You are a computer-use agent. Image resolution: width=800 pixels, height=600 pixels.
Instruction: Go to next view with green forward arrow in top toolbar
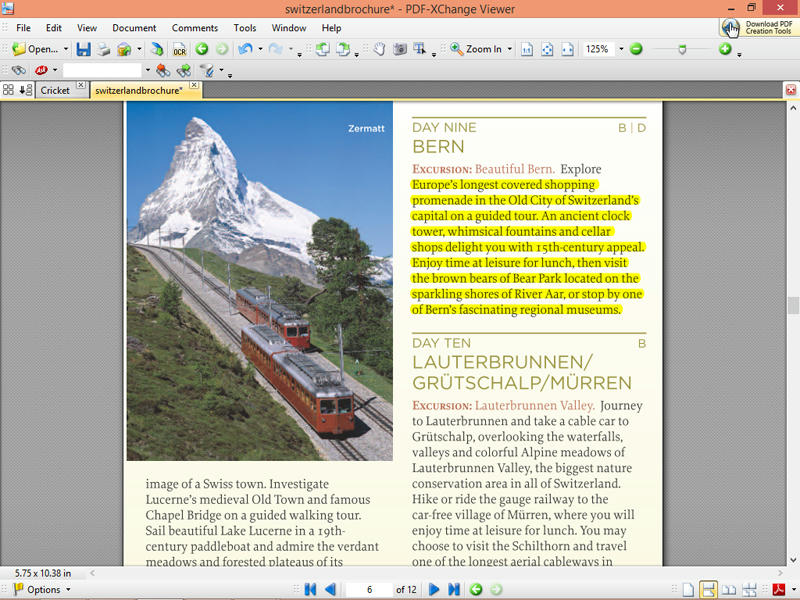click(221, 49)
